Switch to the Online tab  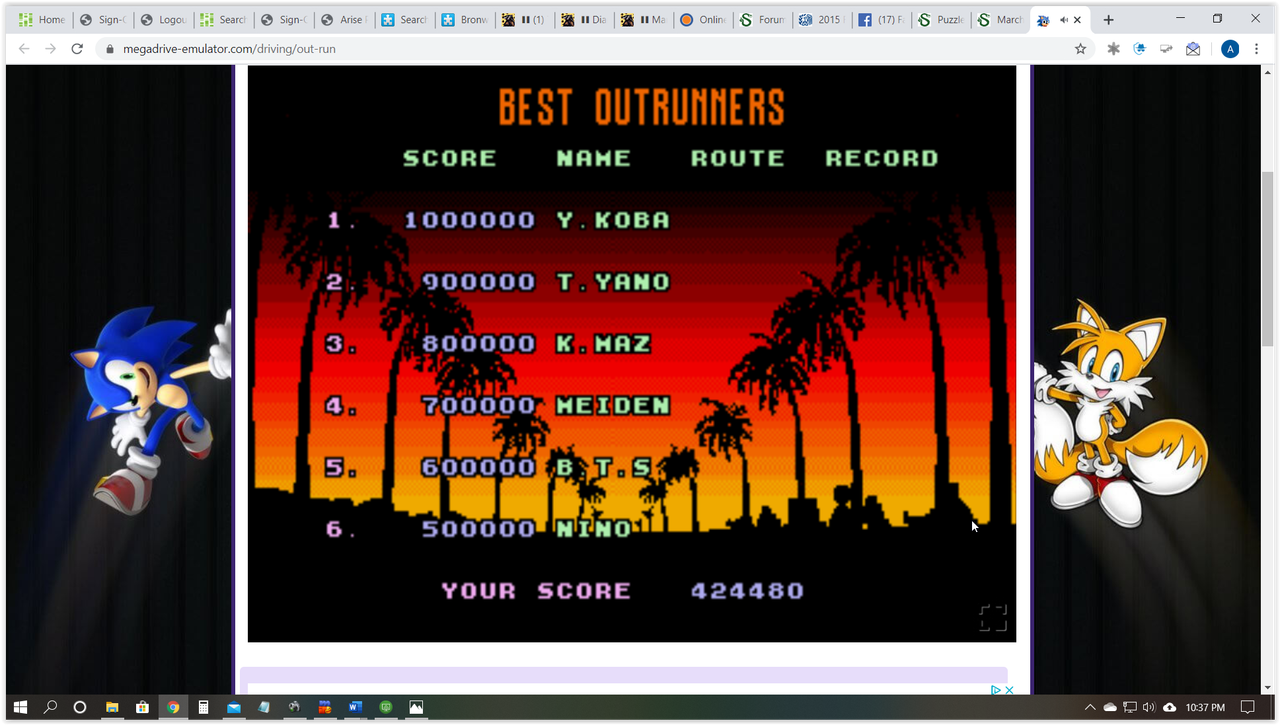702,20
